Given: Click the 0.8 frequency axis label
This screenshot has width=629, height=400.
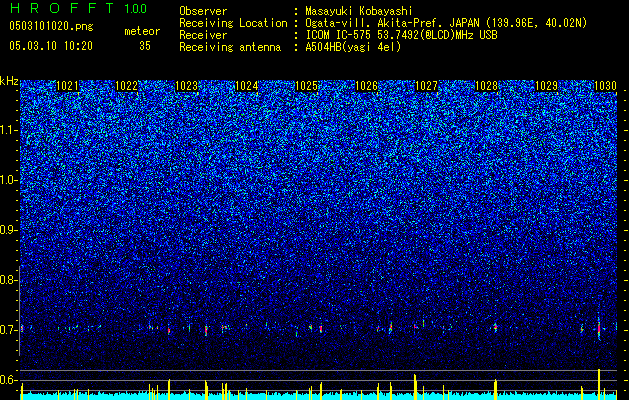Looking at the screenshot, I should tap(8, 280).
